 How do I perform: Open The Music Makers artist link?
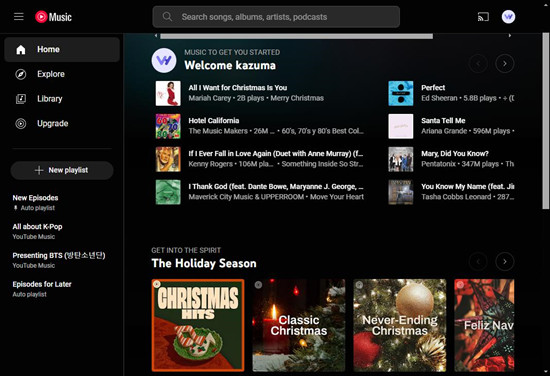click(x=218, y=131)
